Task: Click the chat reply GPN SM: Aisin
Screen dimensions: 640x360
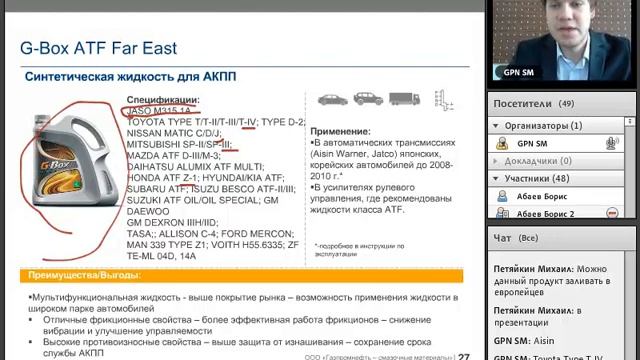Action: (x=524, y=341)
